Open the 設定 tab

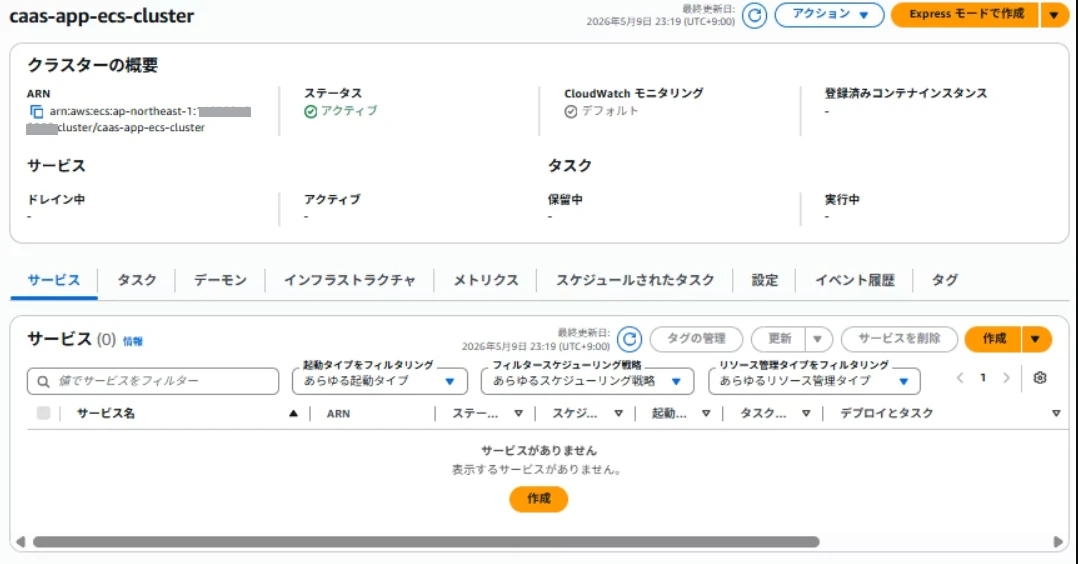(x=764, y=280)
